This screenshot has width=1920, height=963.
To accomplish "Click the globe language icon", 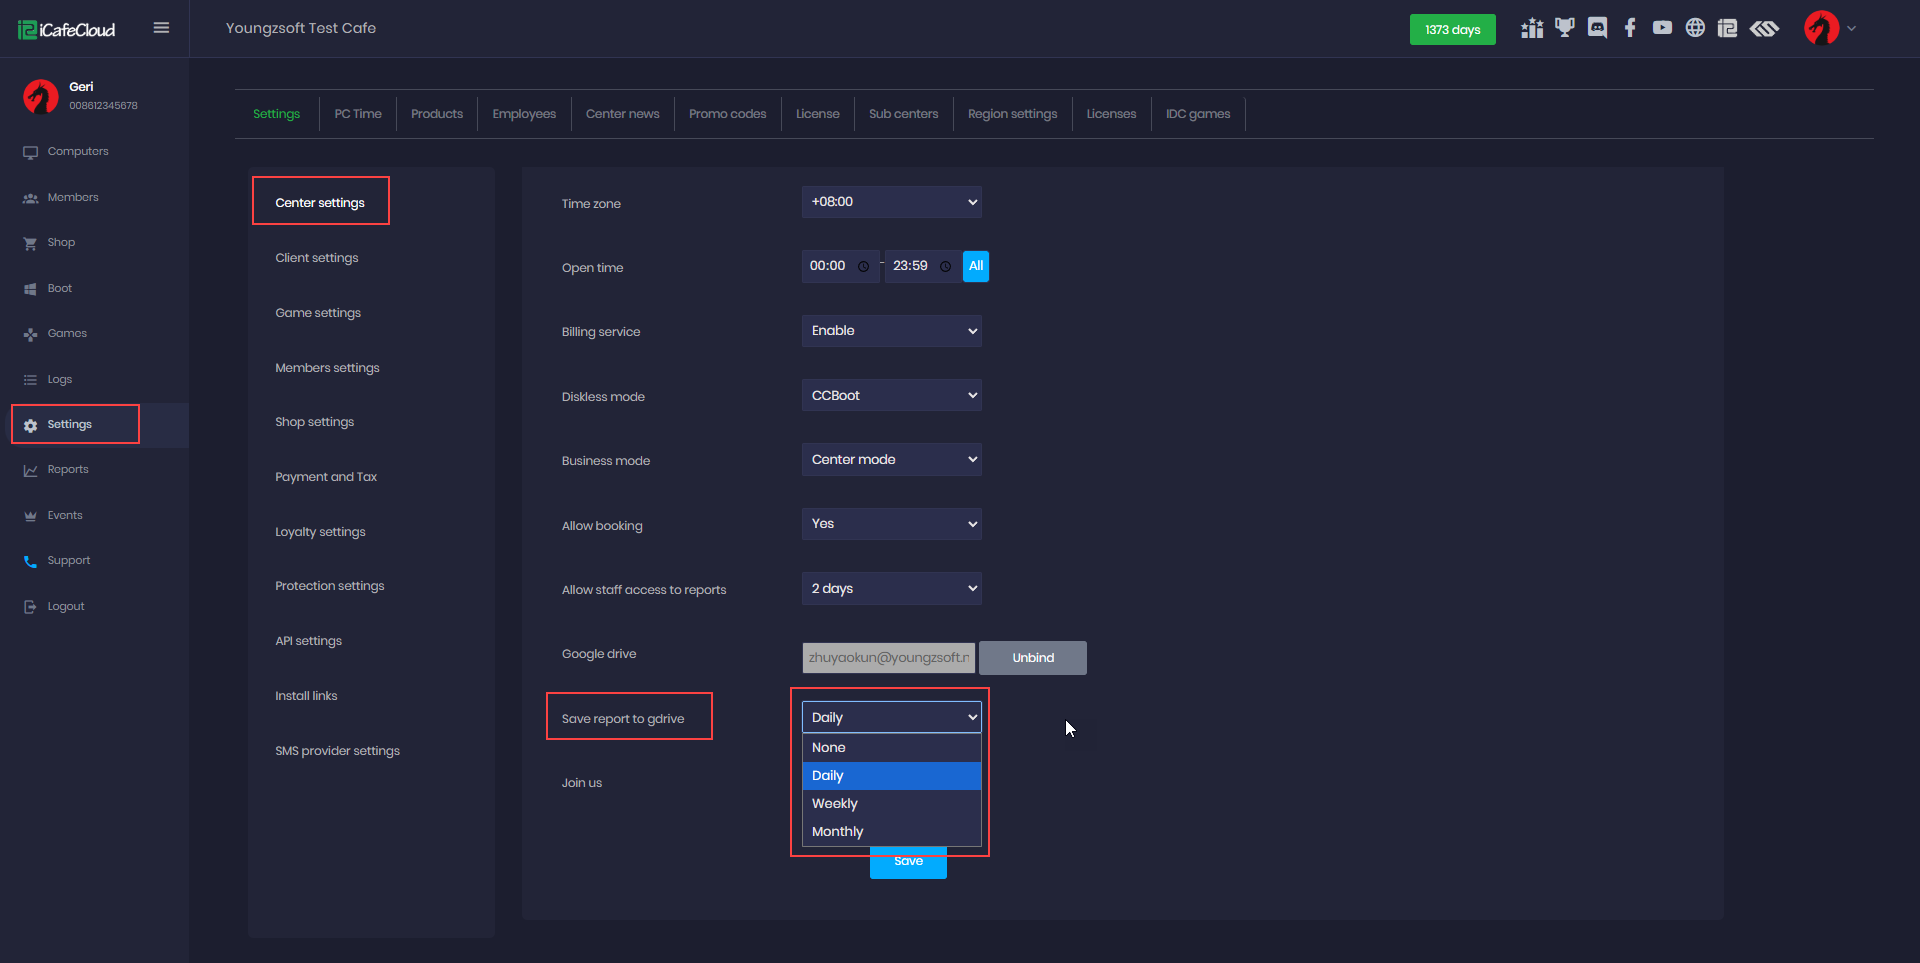I will pos(1695,29).
